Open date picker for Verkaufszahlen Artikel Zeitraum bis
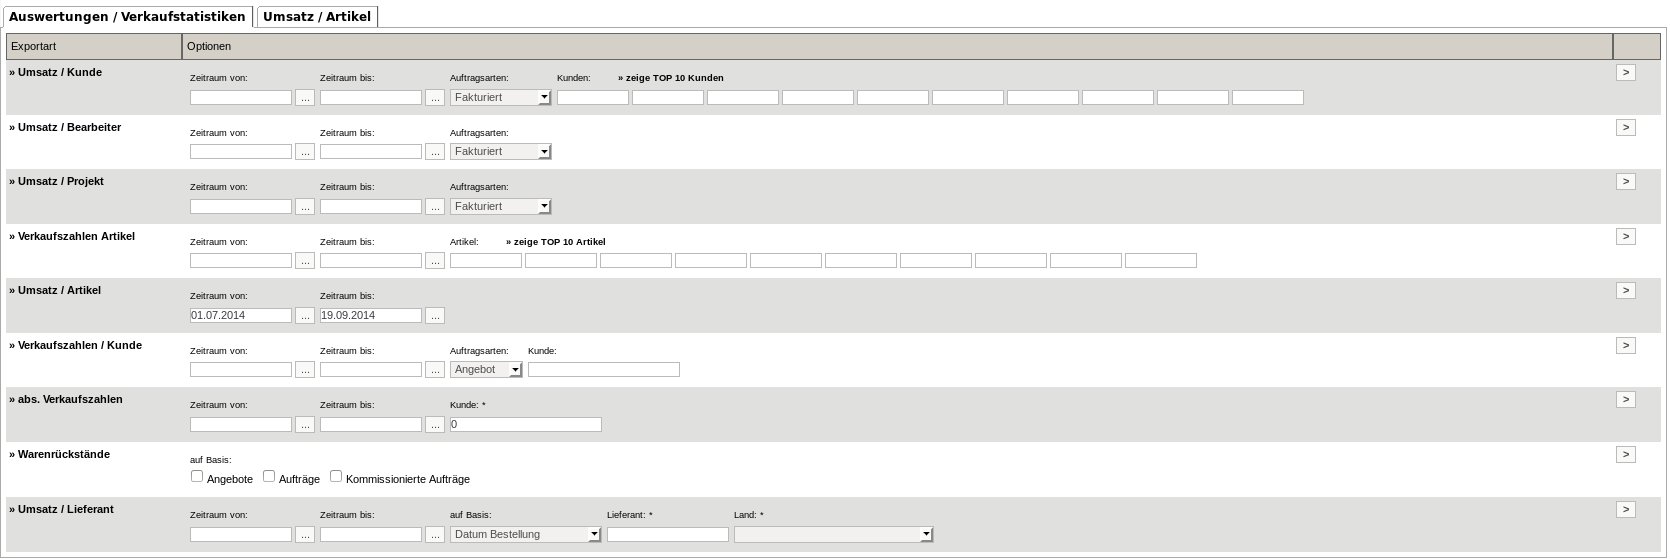This screenshot has height=559, width=1670. (435, 261)
